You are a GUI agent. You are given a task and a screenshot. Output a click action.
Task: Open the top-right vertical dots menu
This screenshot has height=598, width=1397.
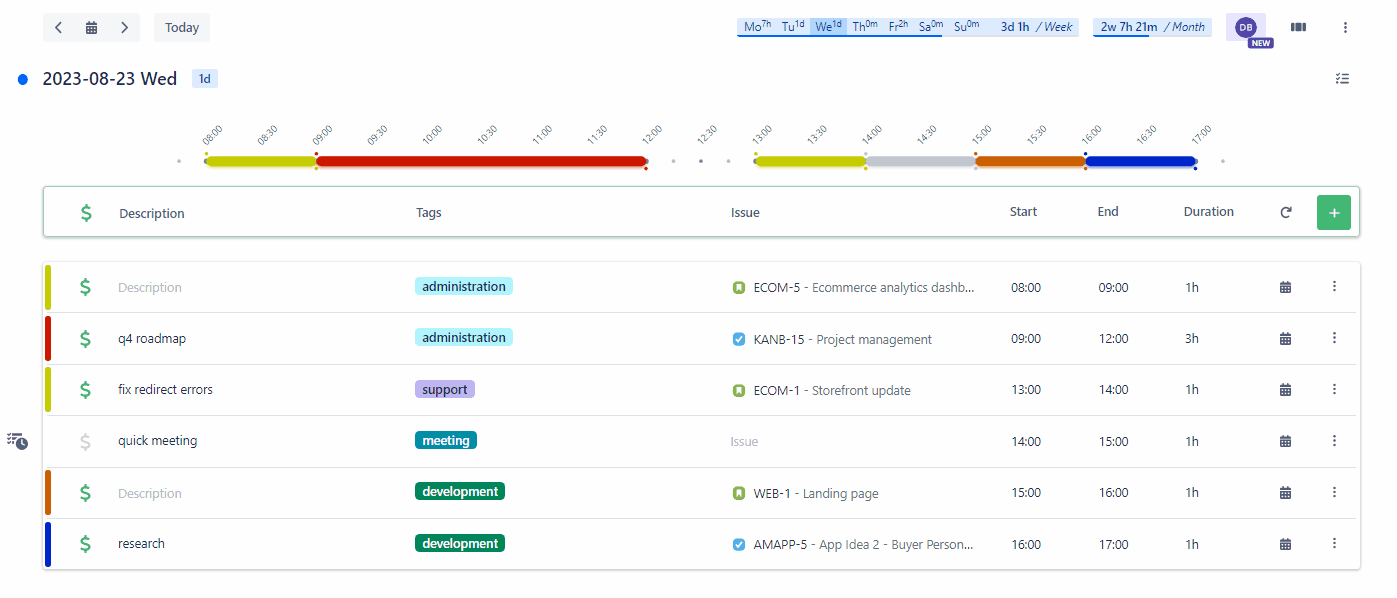[x=1345, y=28]
